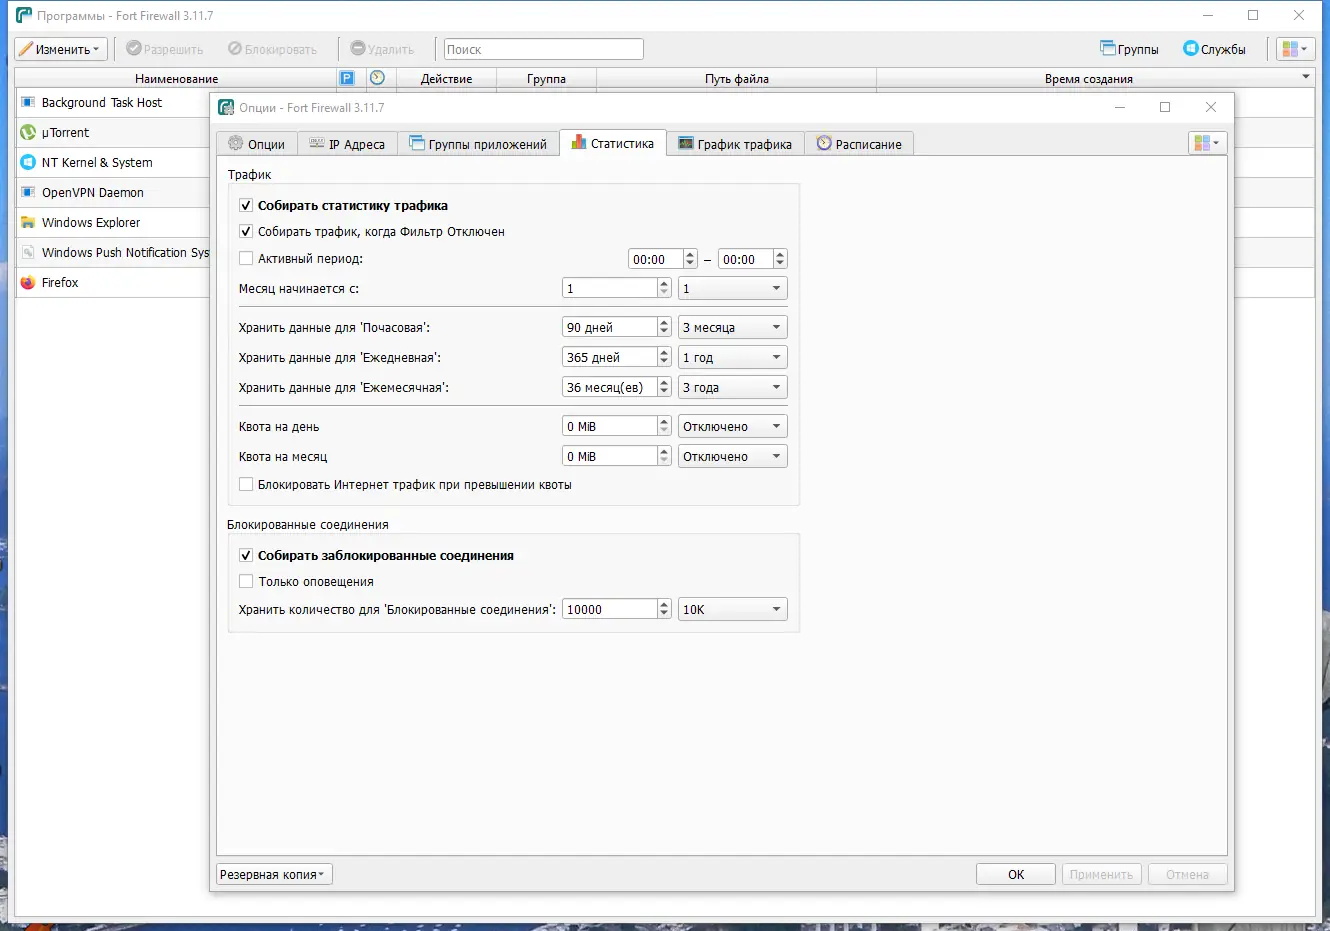Click the clock schedule column header icon
Screen dimensions: 1330x931
[x=377, y=78]
